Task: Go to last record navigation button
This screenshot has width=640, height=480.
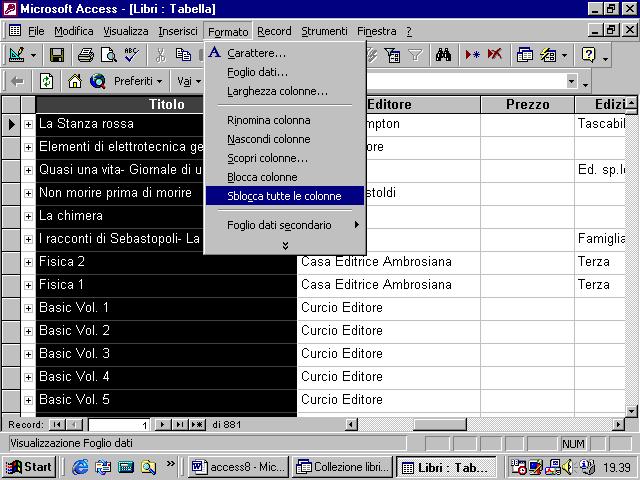Action: 180,424
